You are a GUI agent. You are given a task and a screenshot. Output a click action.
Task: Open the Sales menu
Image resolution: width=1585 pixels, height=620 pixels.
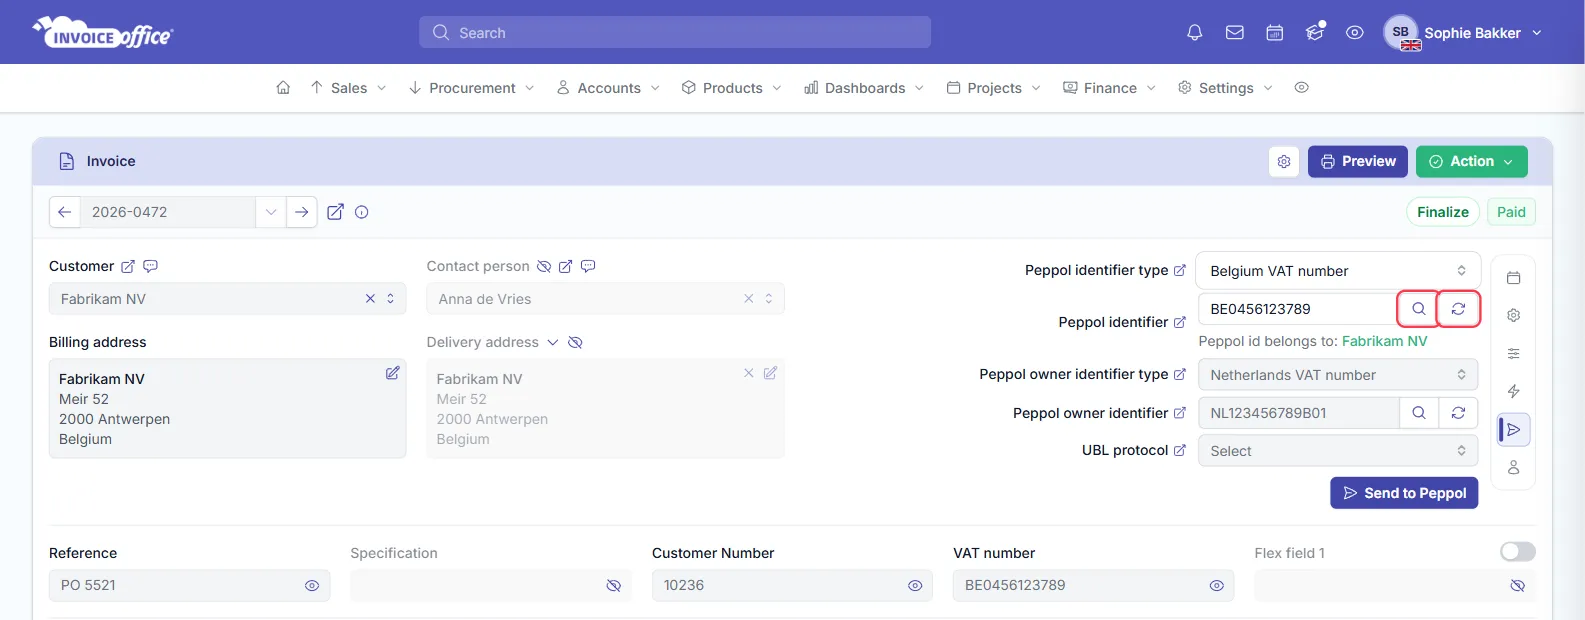point(348,88)
